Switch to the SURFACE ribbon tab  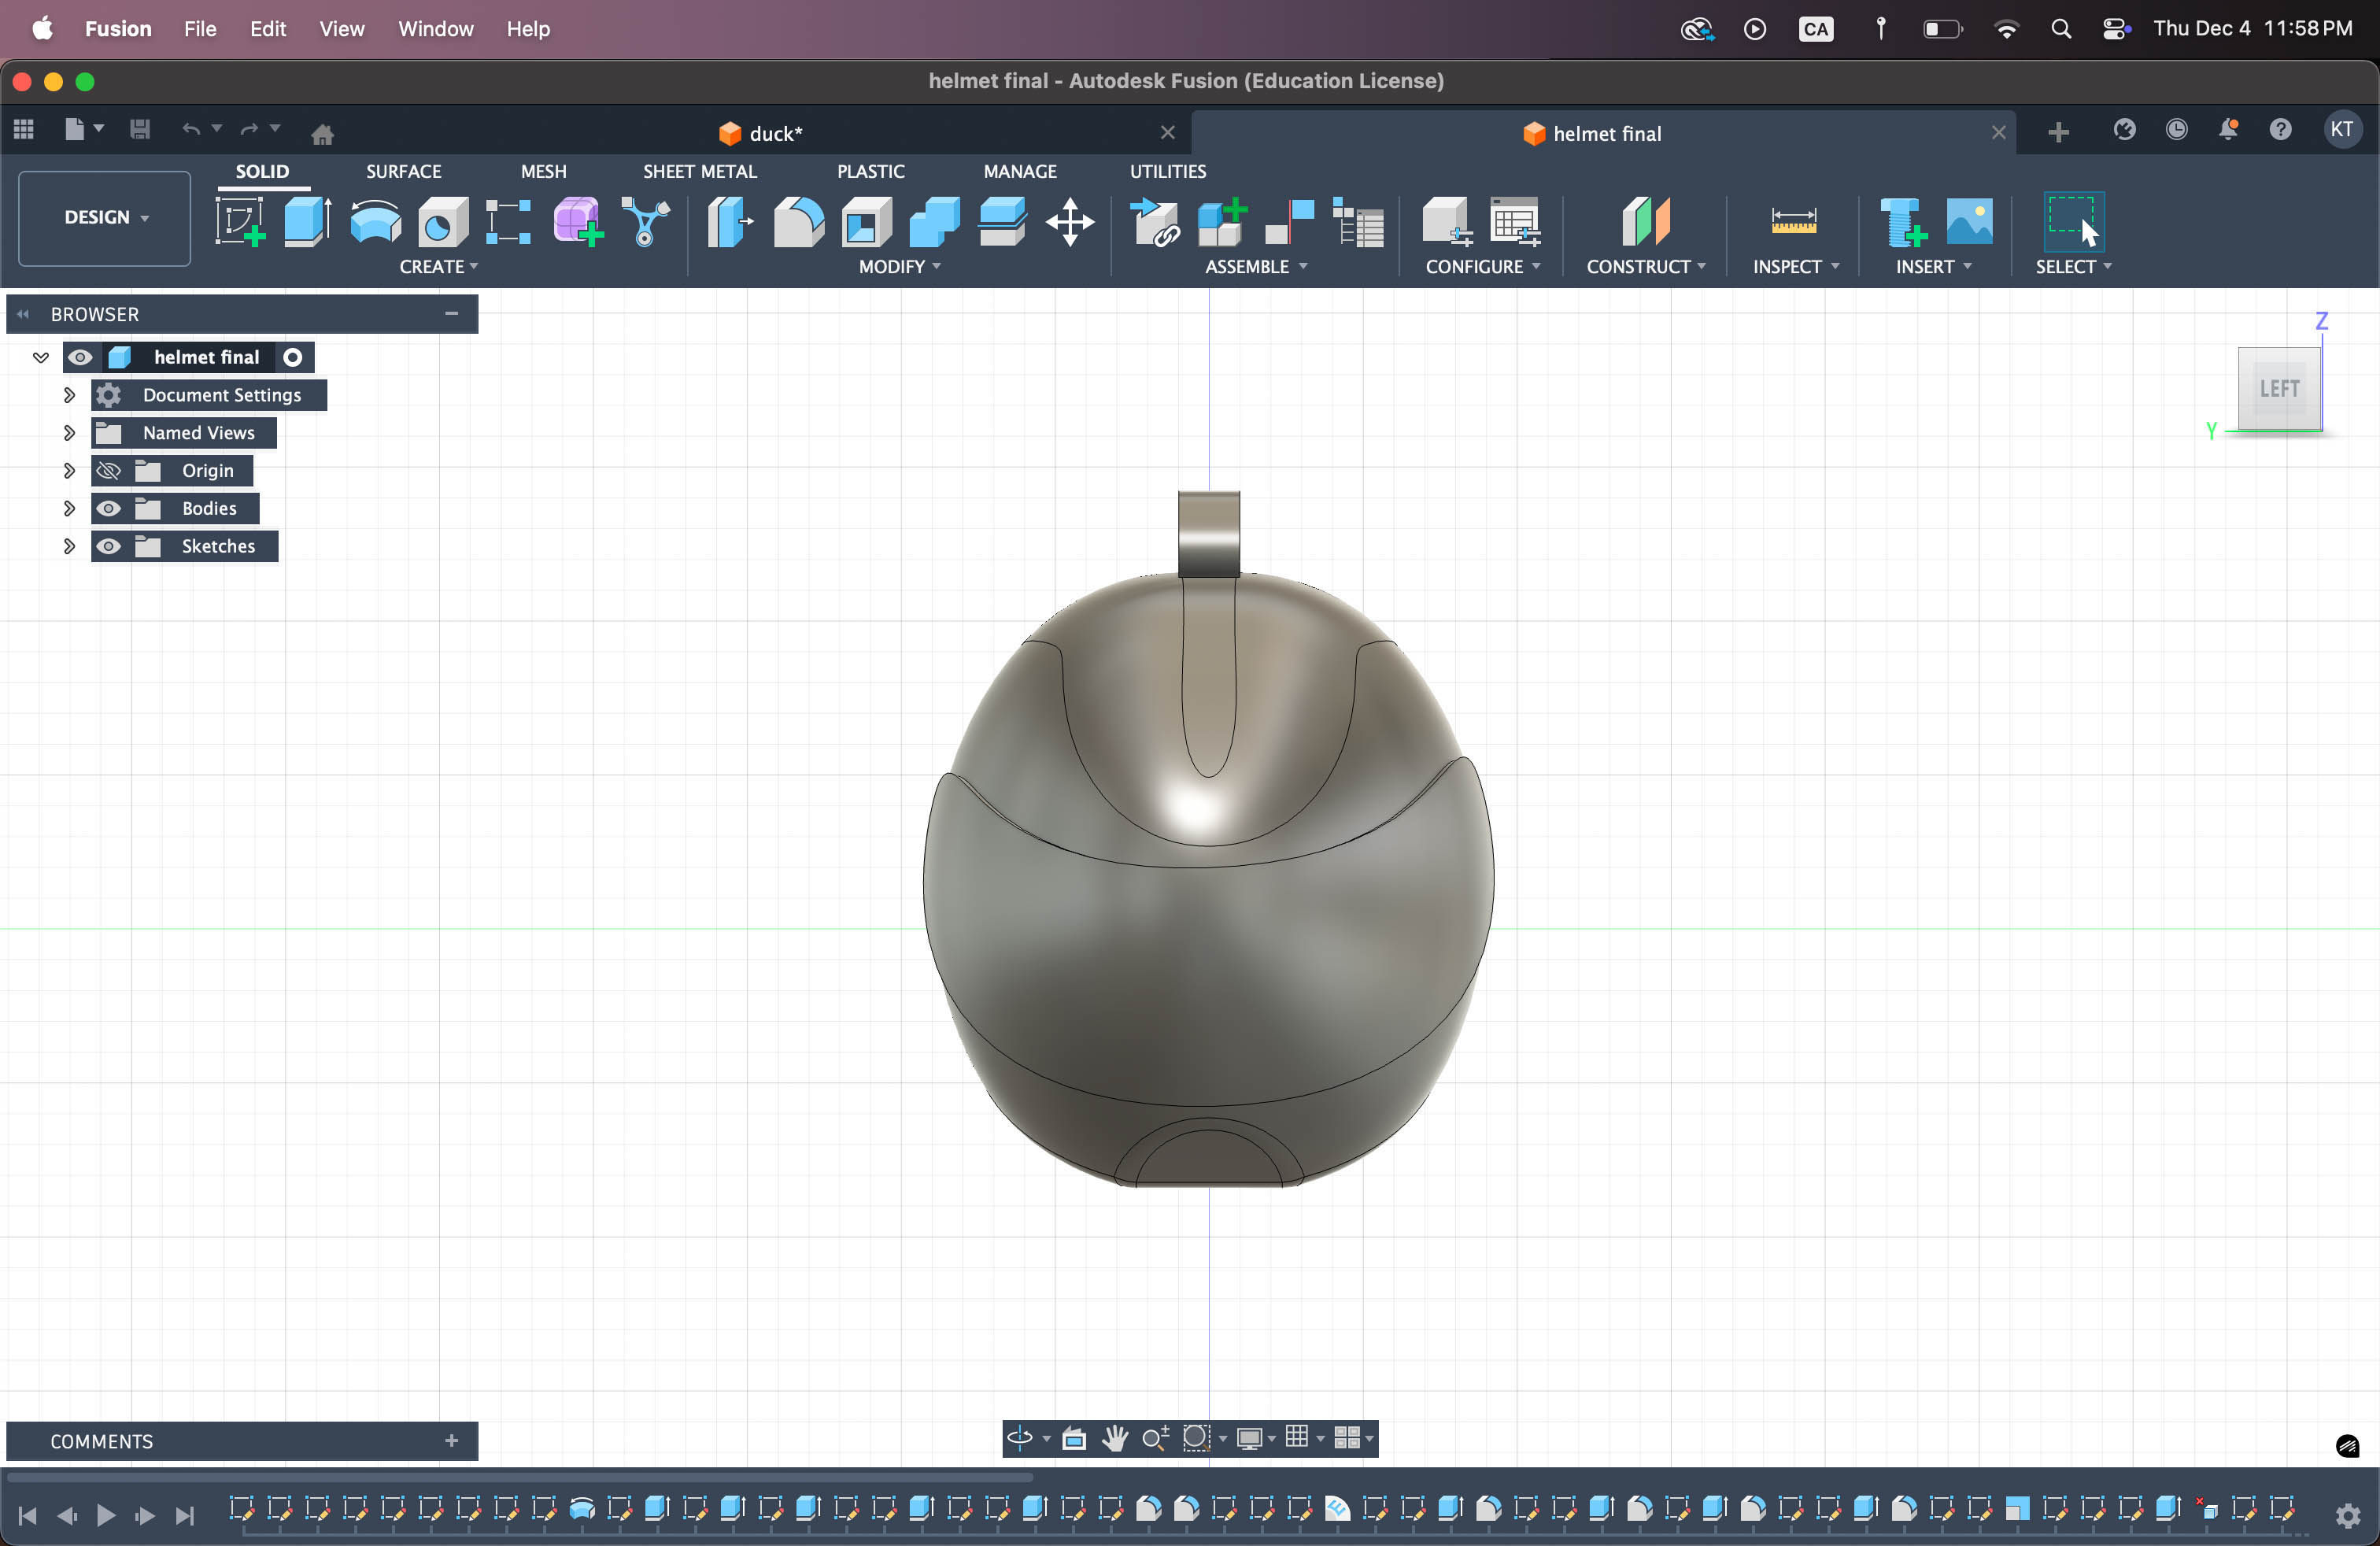(403, 171)
